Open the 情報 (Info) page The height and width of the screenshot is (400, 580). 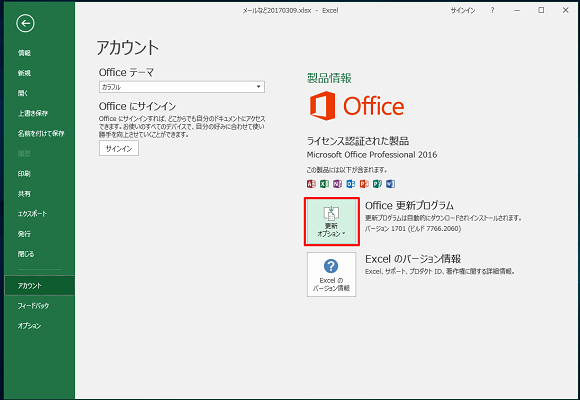[x=24, y=53]
